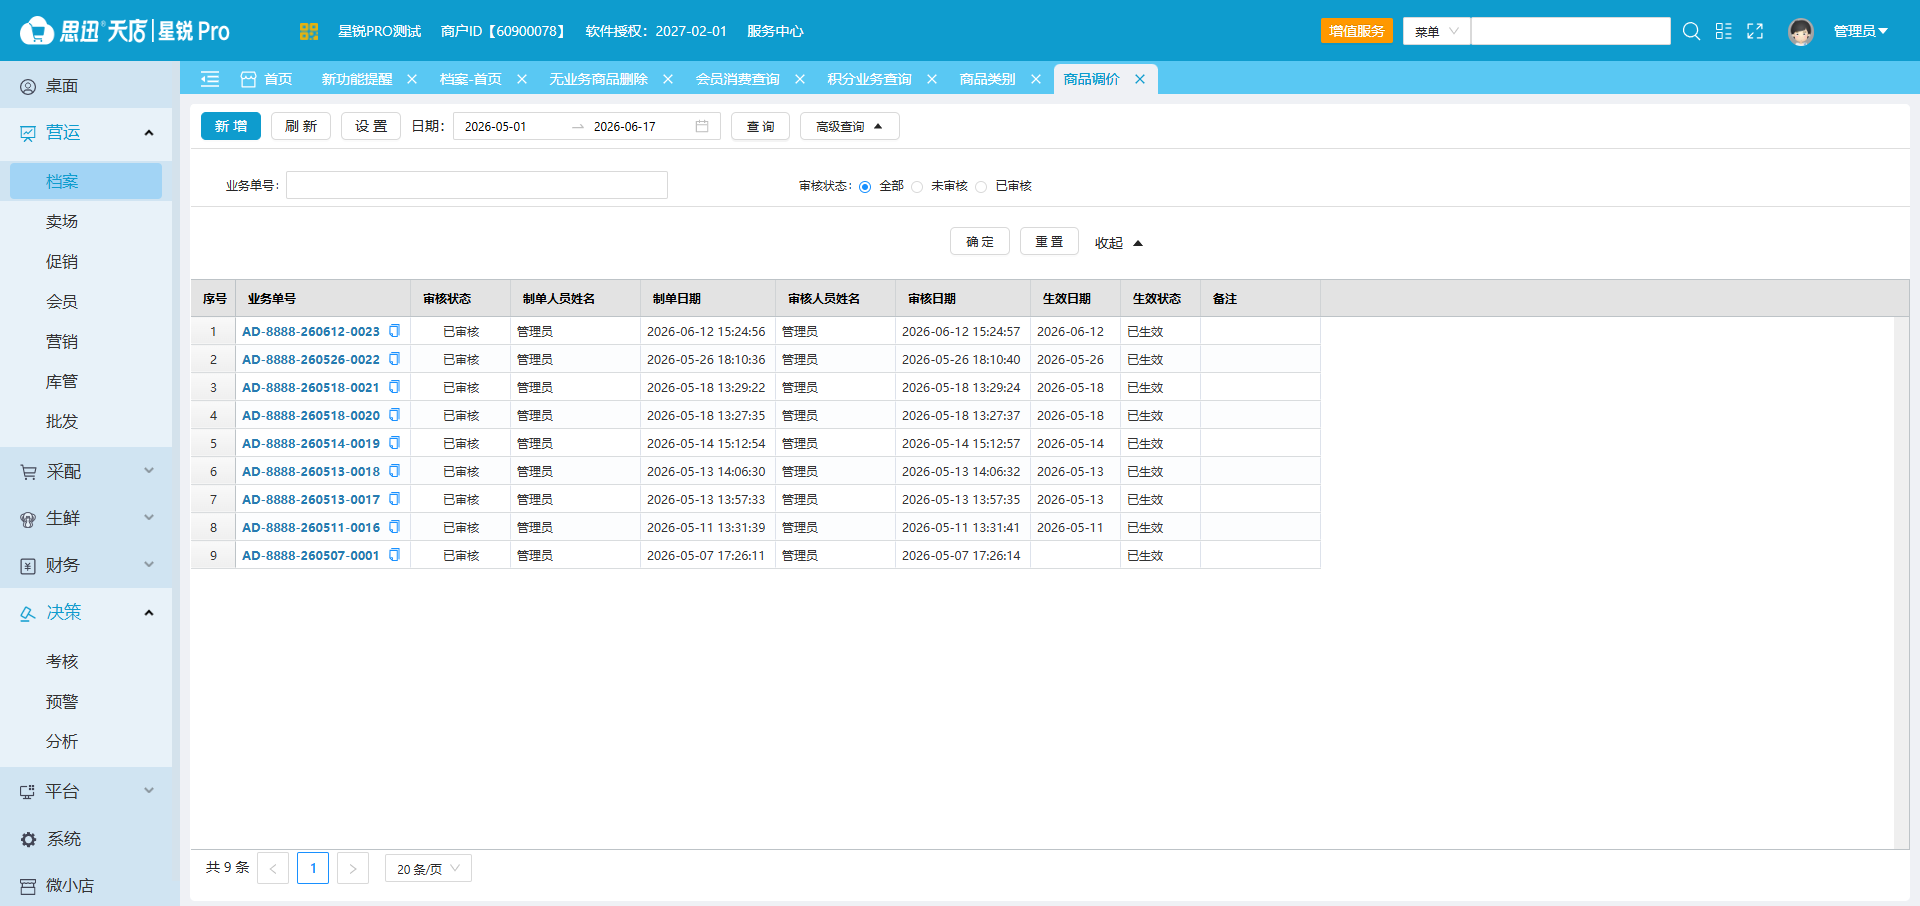Switch to the 会员消费查询 tab
1920x906 pixels.
tap(738, 79)
